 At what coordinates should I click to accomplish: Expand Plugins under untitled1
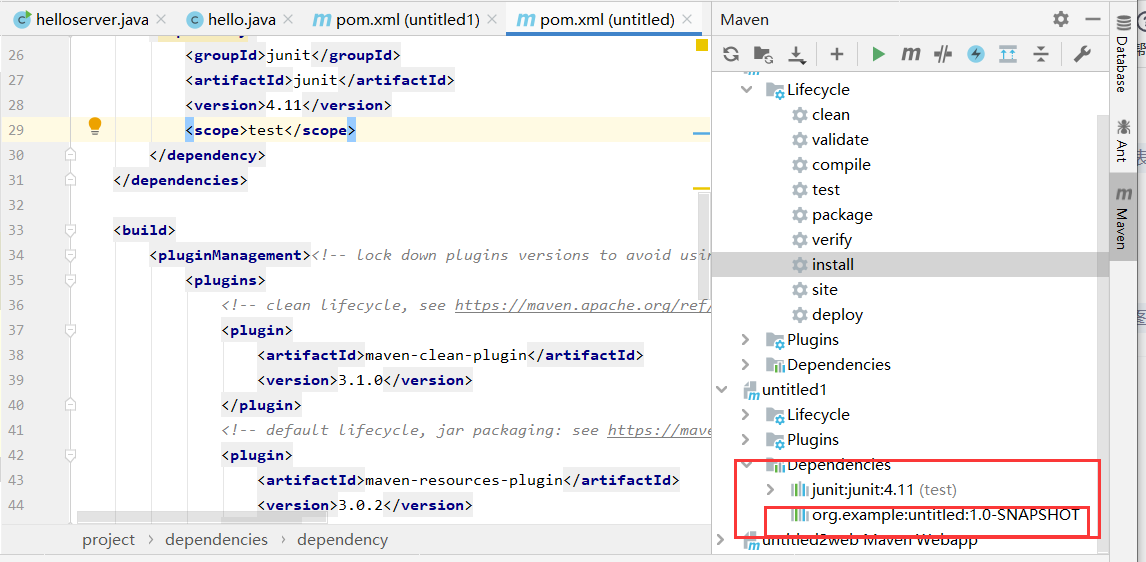(x=745, y=439)
